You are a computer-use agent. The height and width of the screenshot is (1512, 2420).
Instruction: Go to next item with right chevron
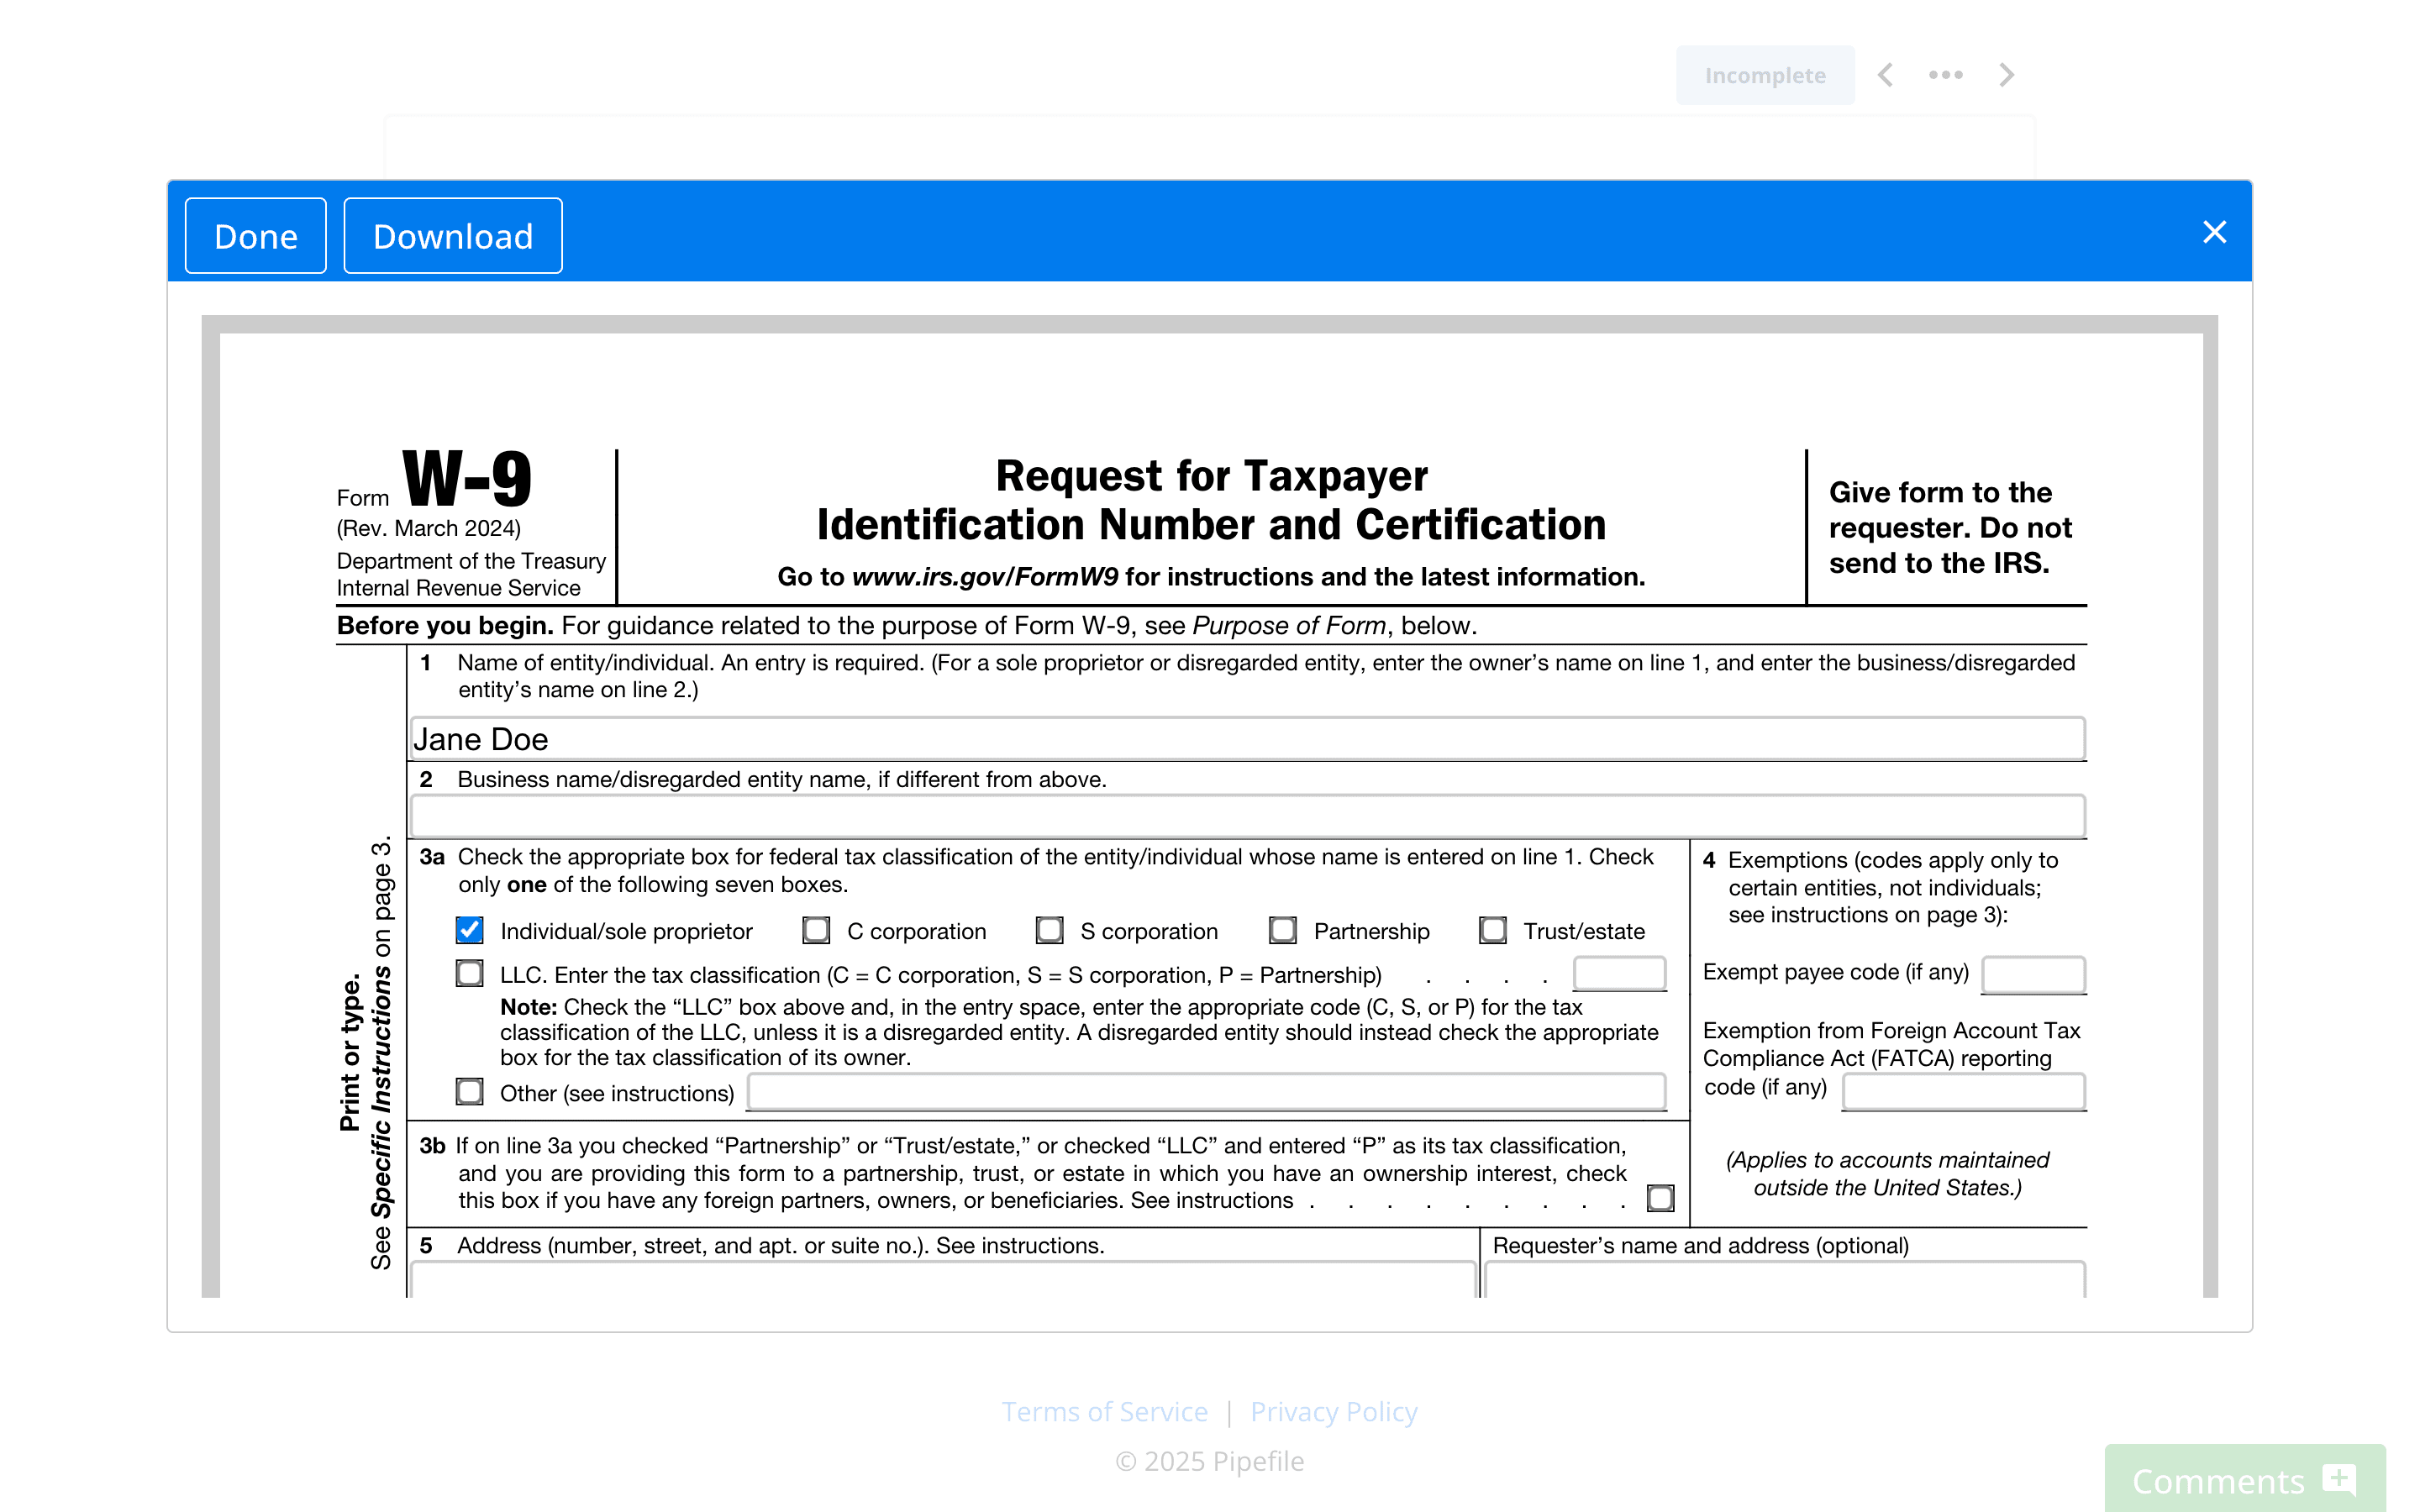click(x=2006, y=75)
